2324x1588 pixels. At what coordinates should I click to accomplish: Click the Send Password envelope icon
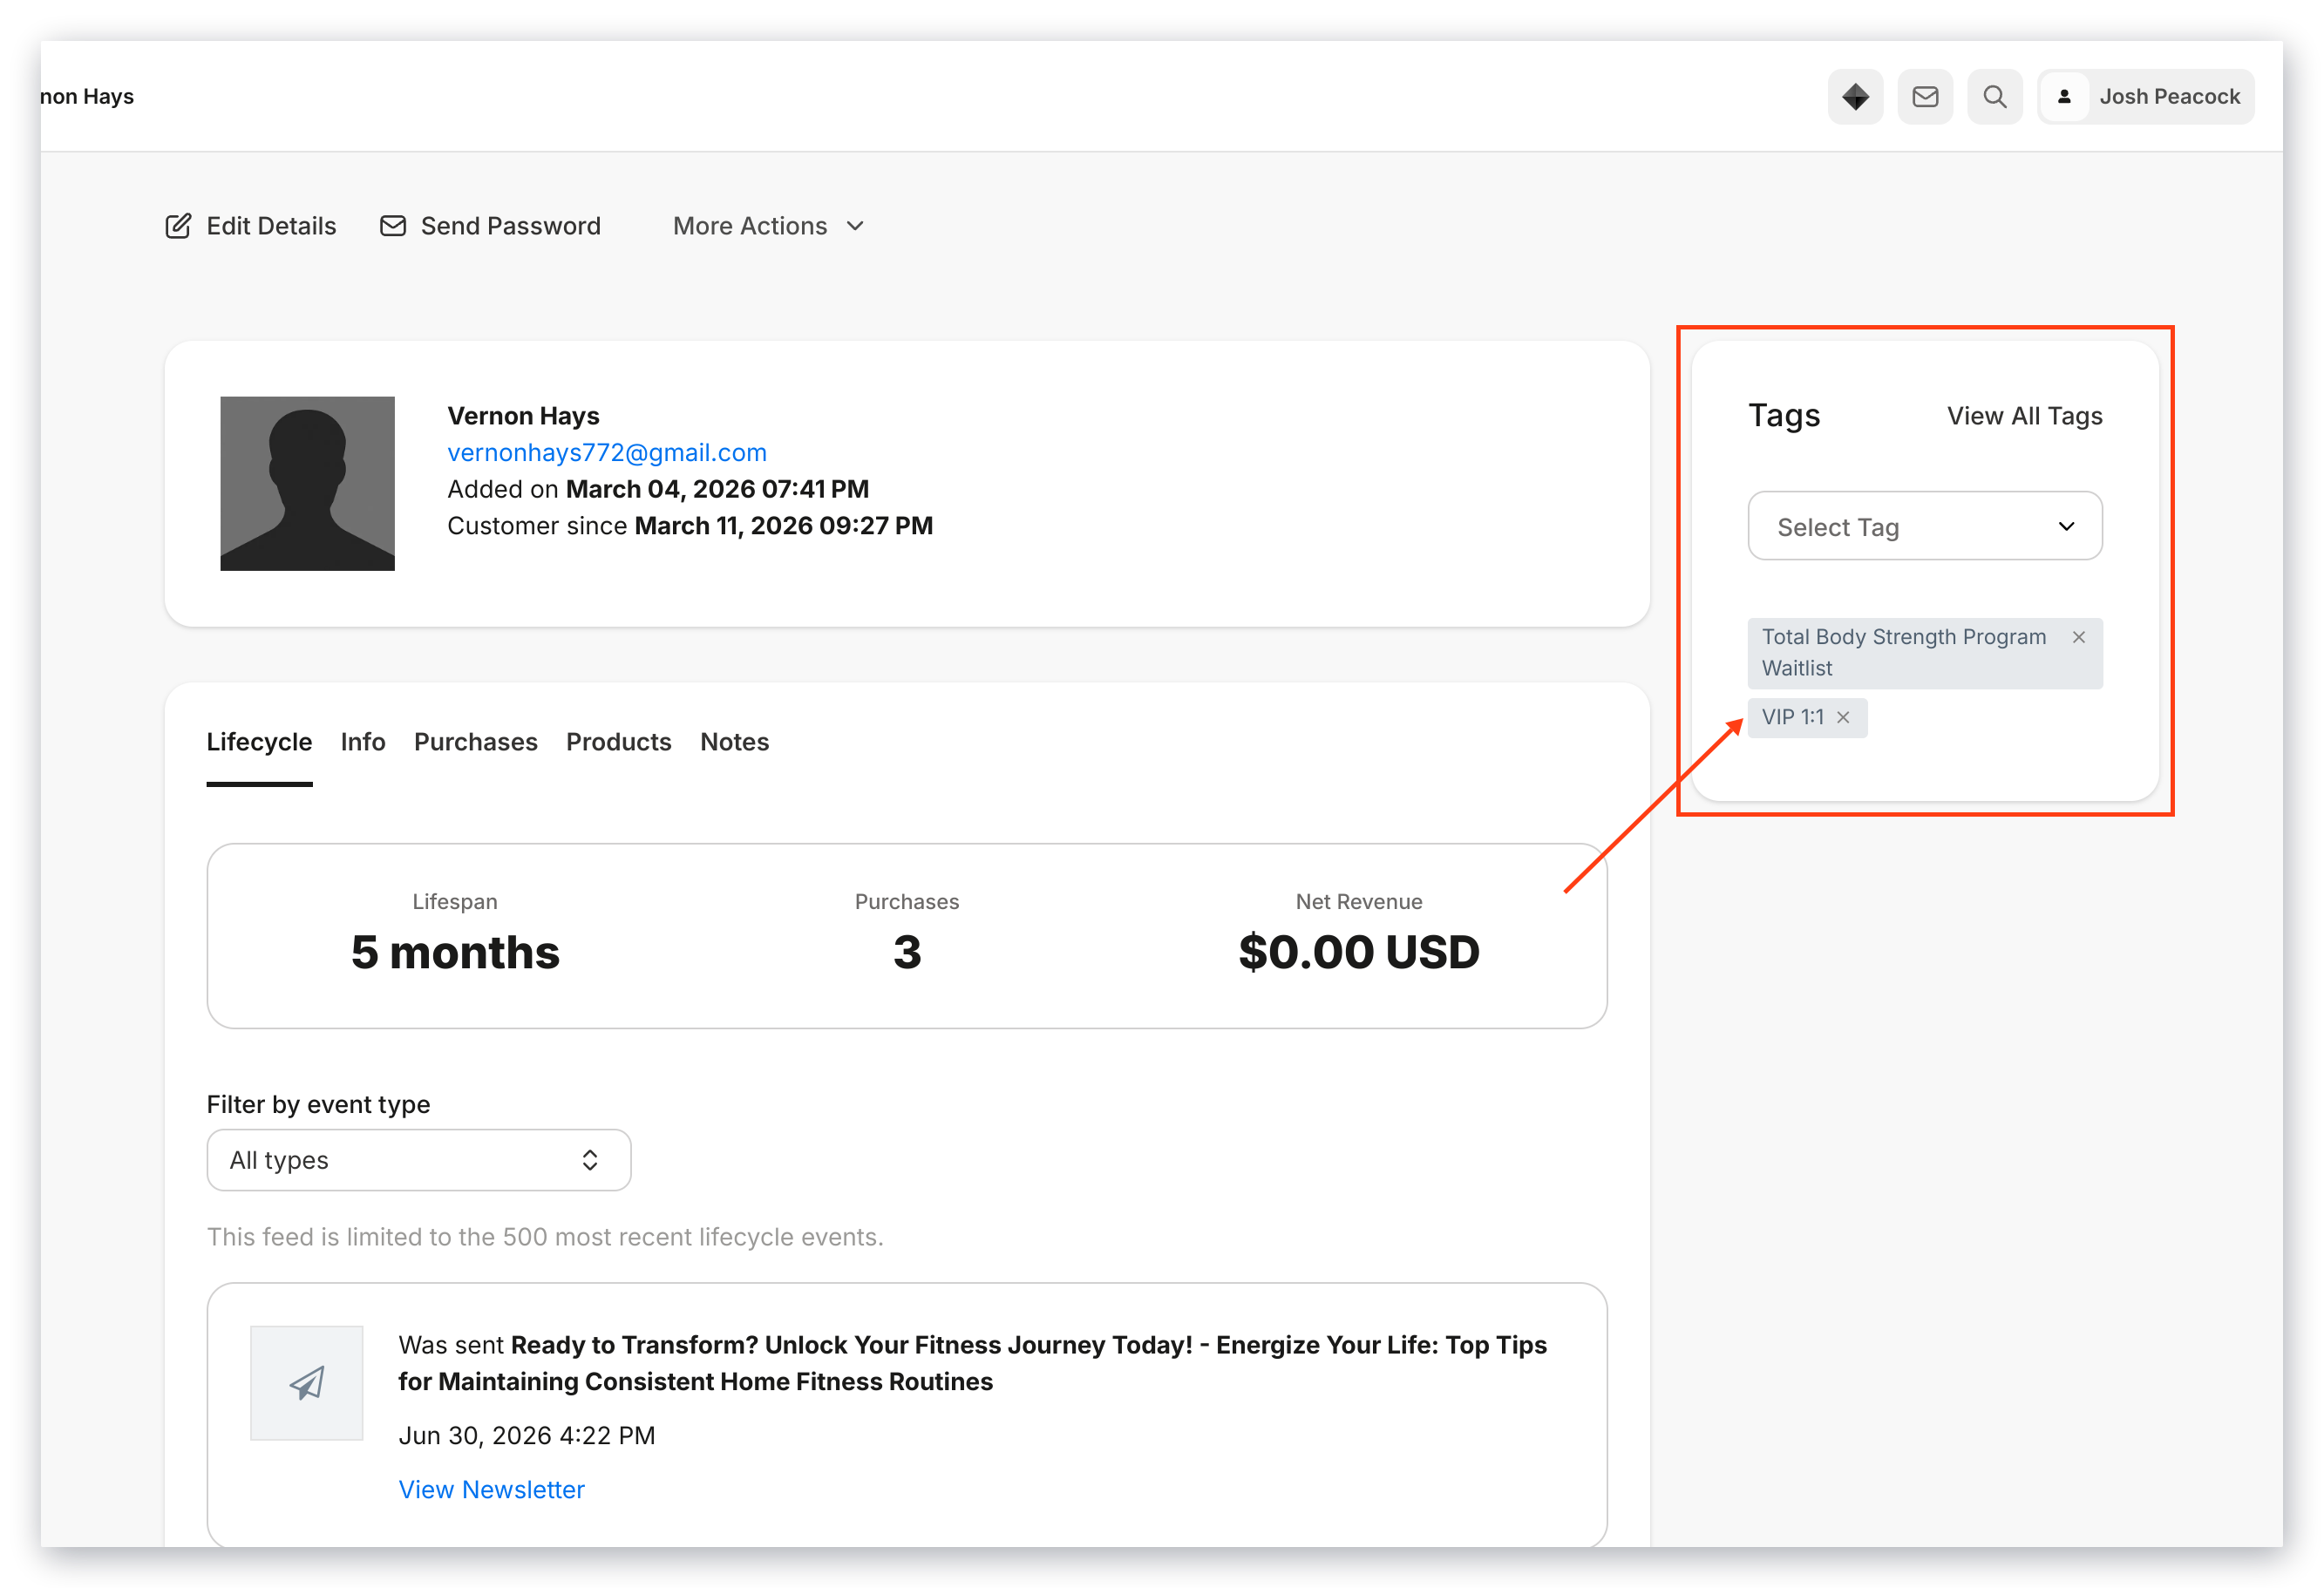click(393, 226)
